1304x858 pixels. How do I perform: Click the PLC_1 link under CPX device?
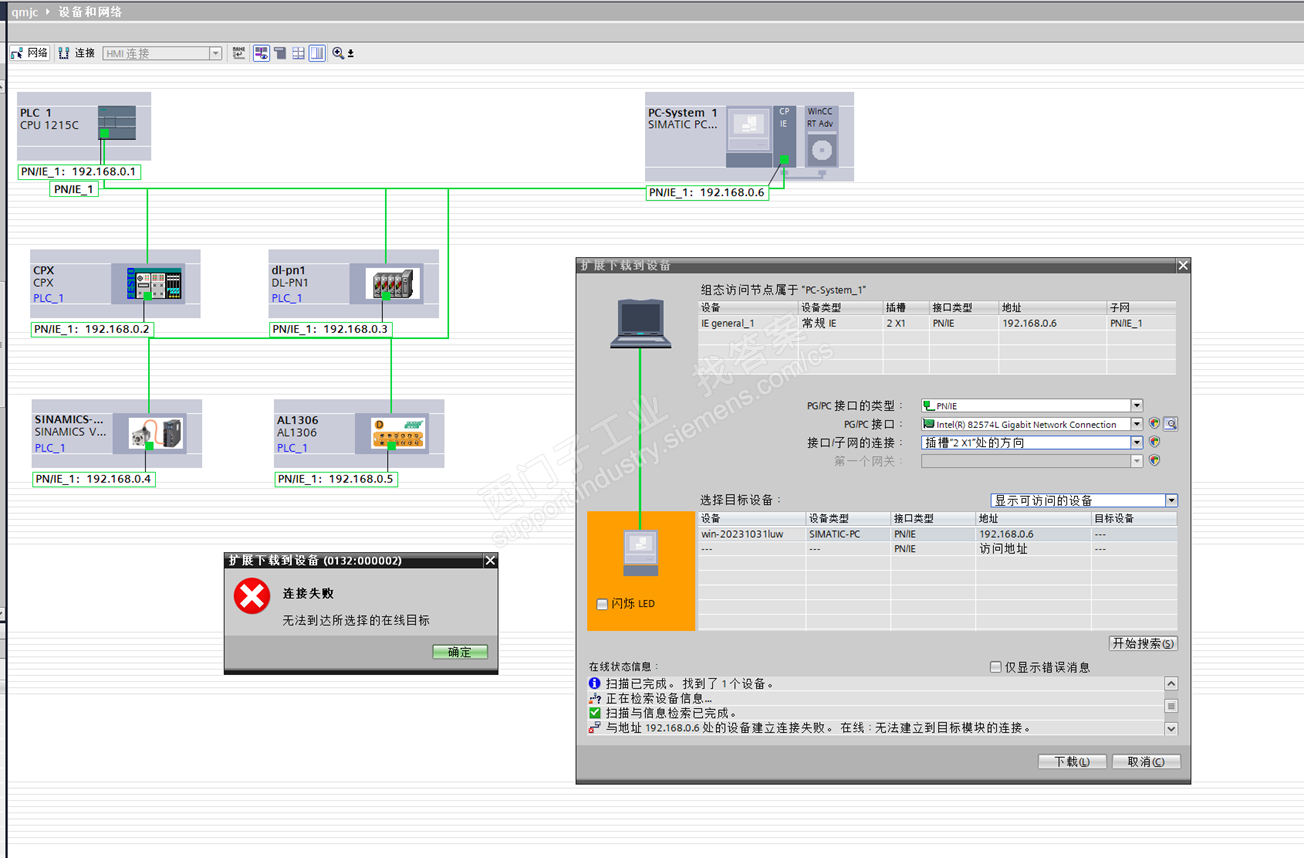tap(48, 298)
